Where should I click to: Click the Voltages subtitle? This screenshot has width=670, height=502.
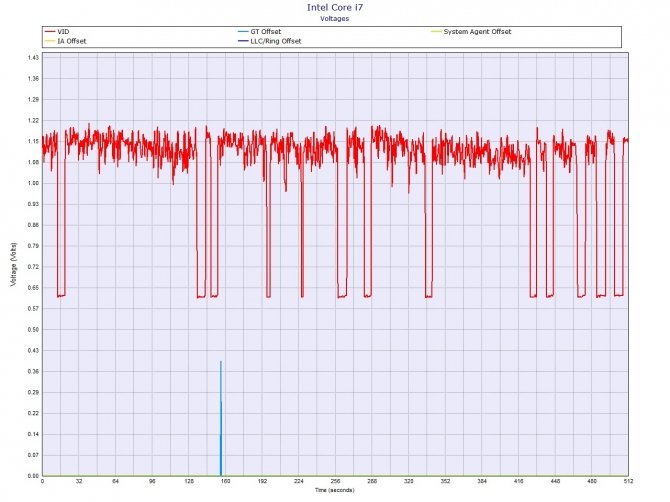pos(335,19)
